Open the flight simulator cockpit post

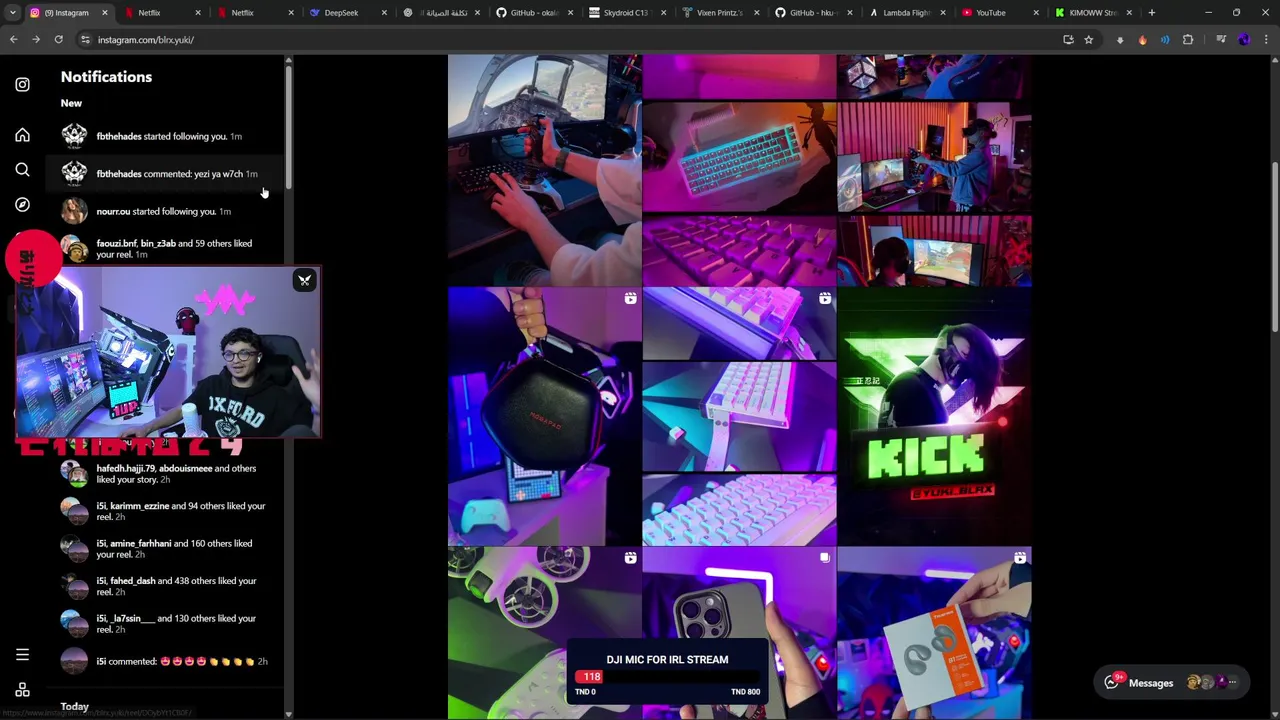(544, 170)
